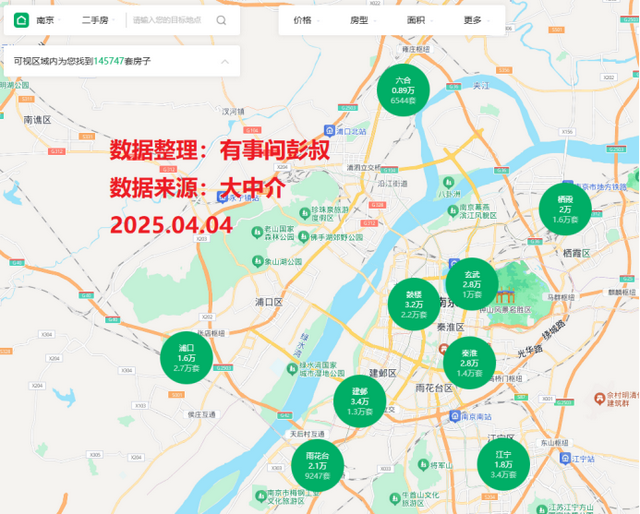Click the 天后村互通 interchange label
This screenshot has height=514, width=640.
[307, 434]
